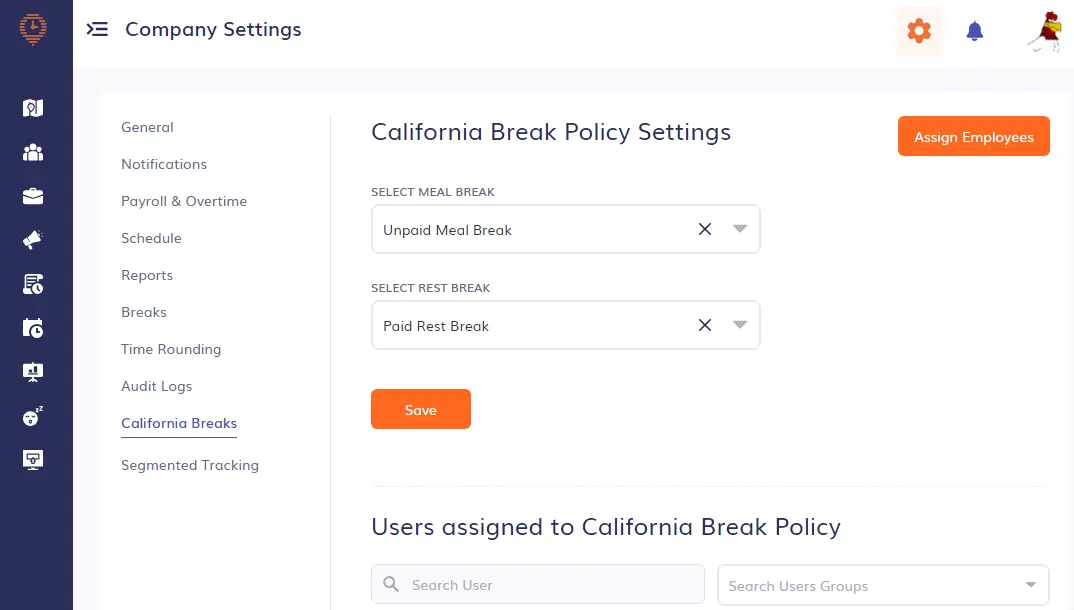Open the Kiosk monitor icon in sidebar
The image size is (1074, 610).
[33, 459]
